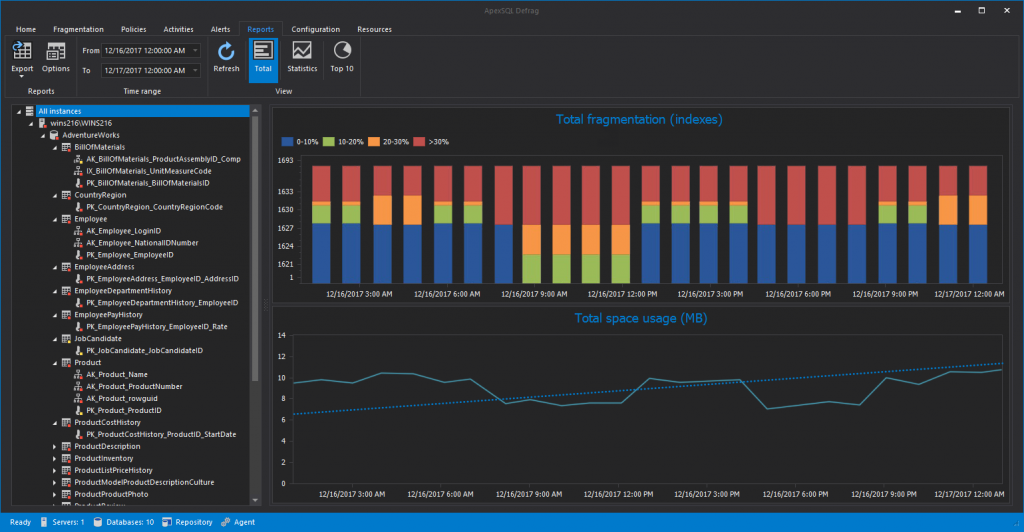Open the To date dropdown
Image resolution: width=1024 pixels, height=532 pixels.
pos(194,70)
